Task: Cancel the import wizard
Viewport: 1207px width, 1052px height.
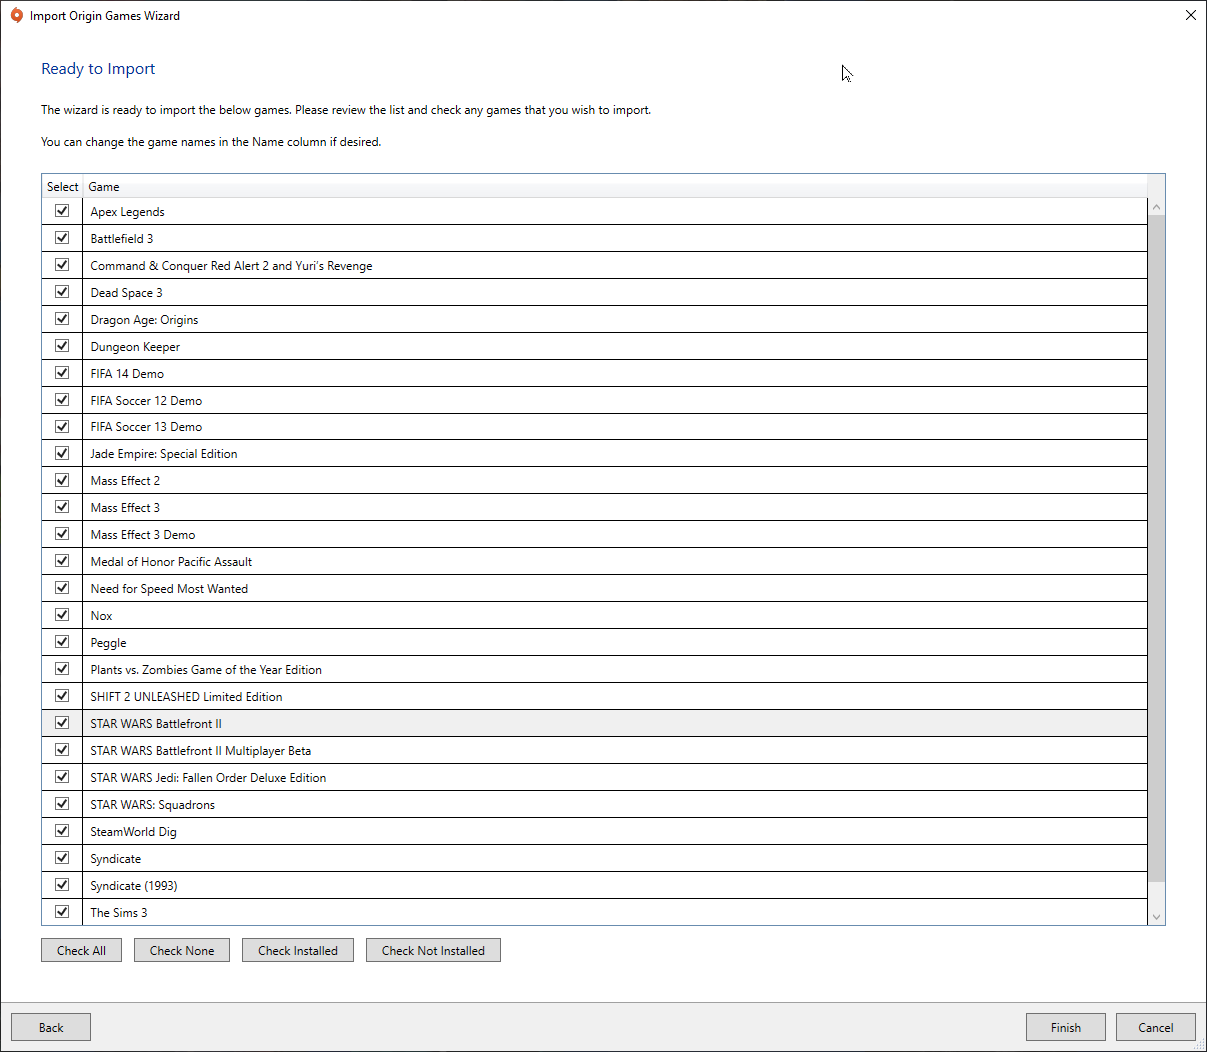Action: (1156, 1027)
